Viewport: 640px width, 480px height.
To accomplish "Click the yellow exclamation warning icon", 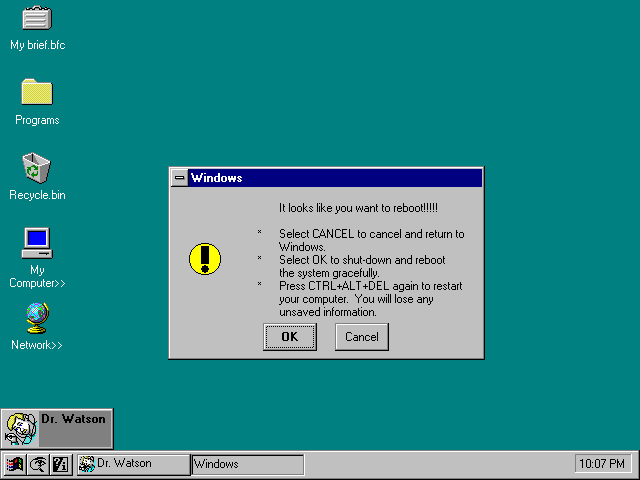I will tap(205, 259).
